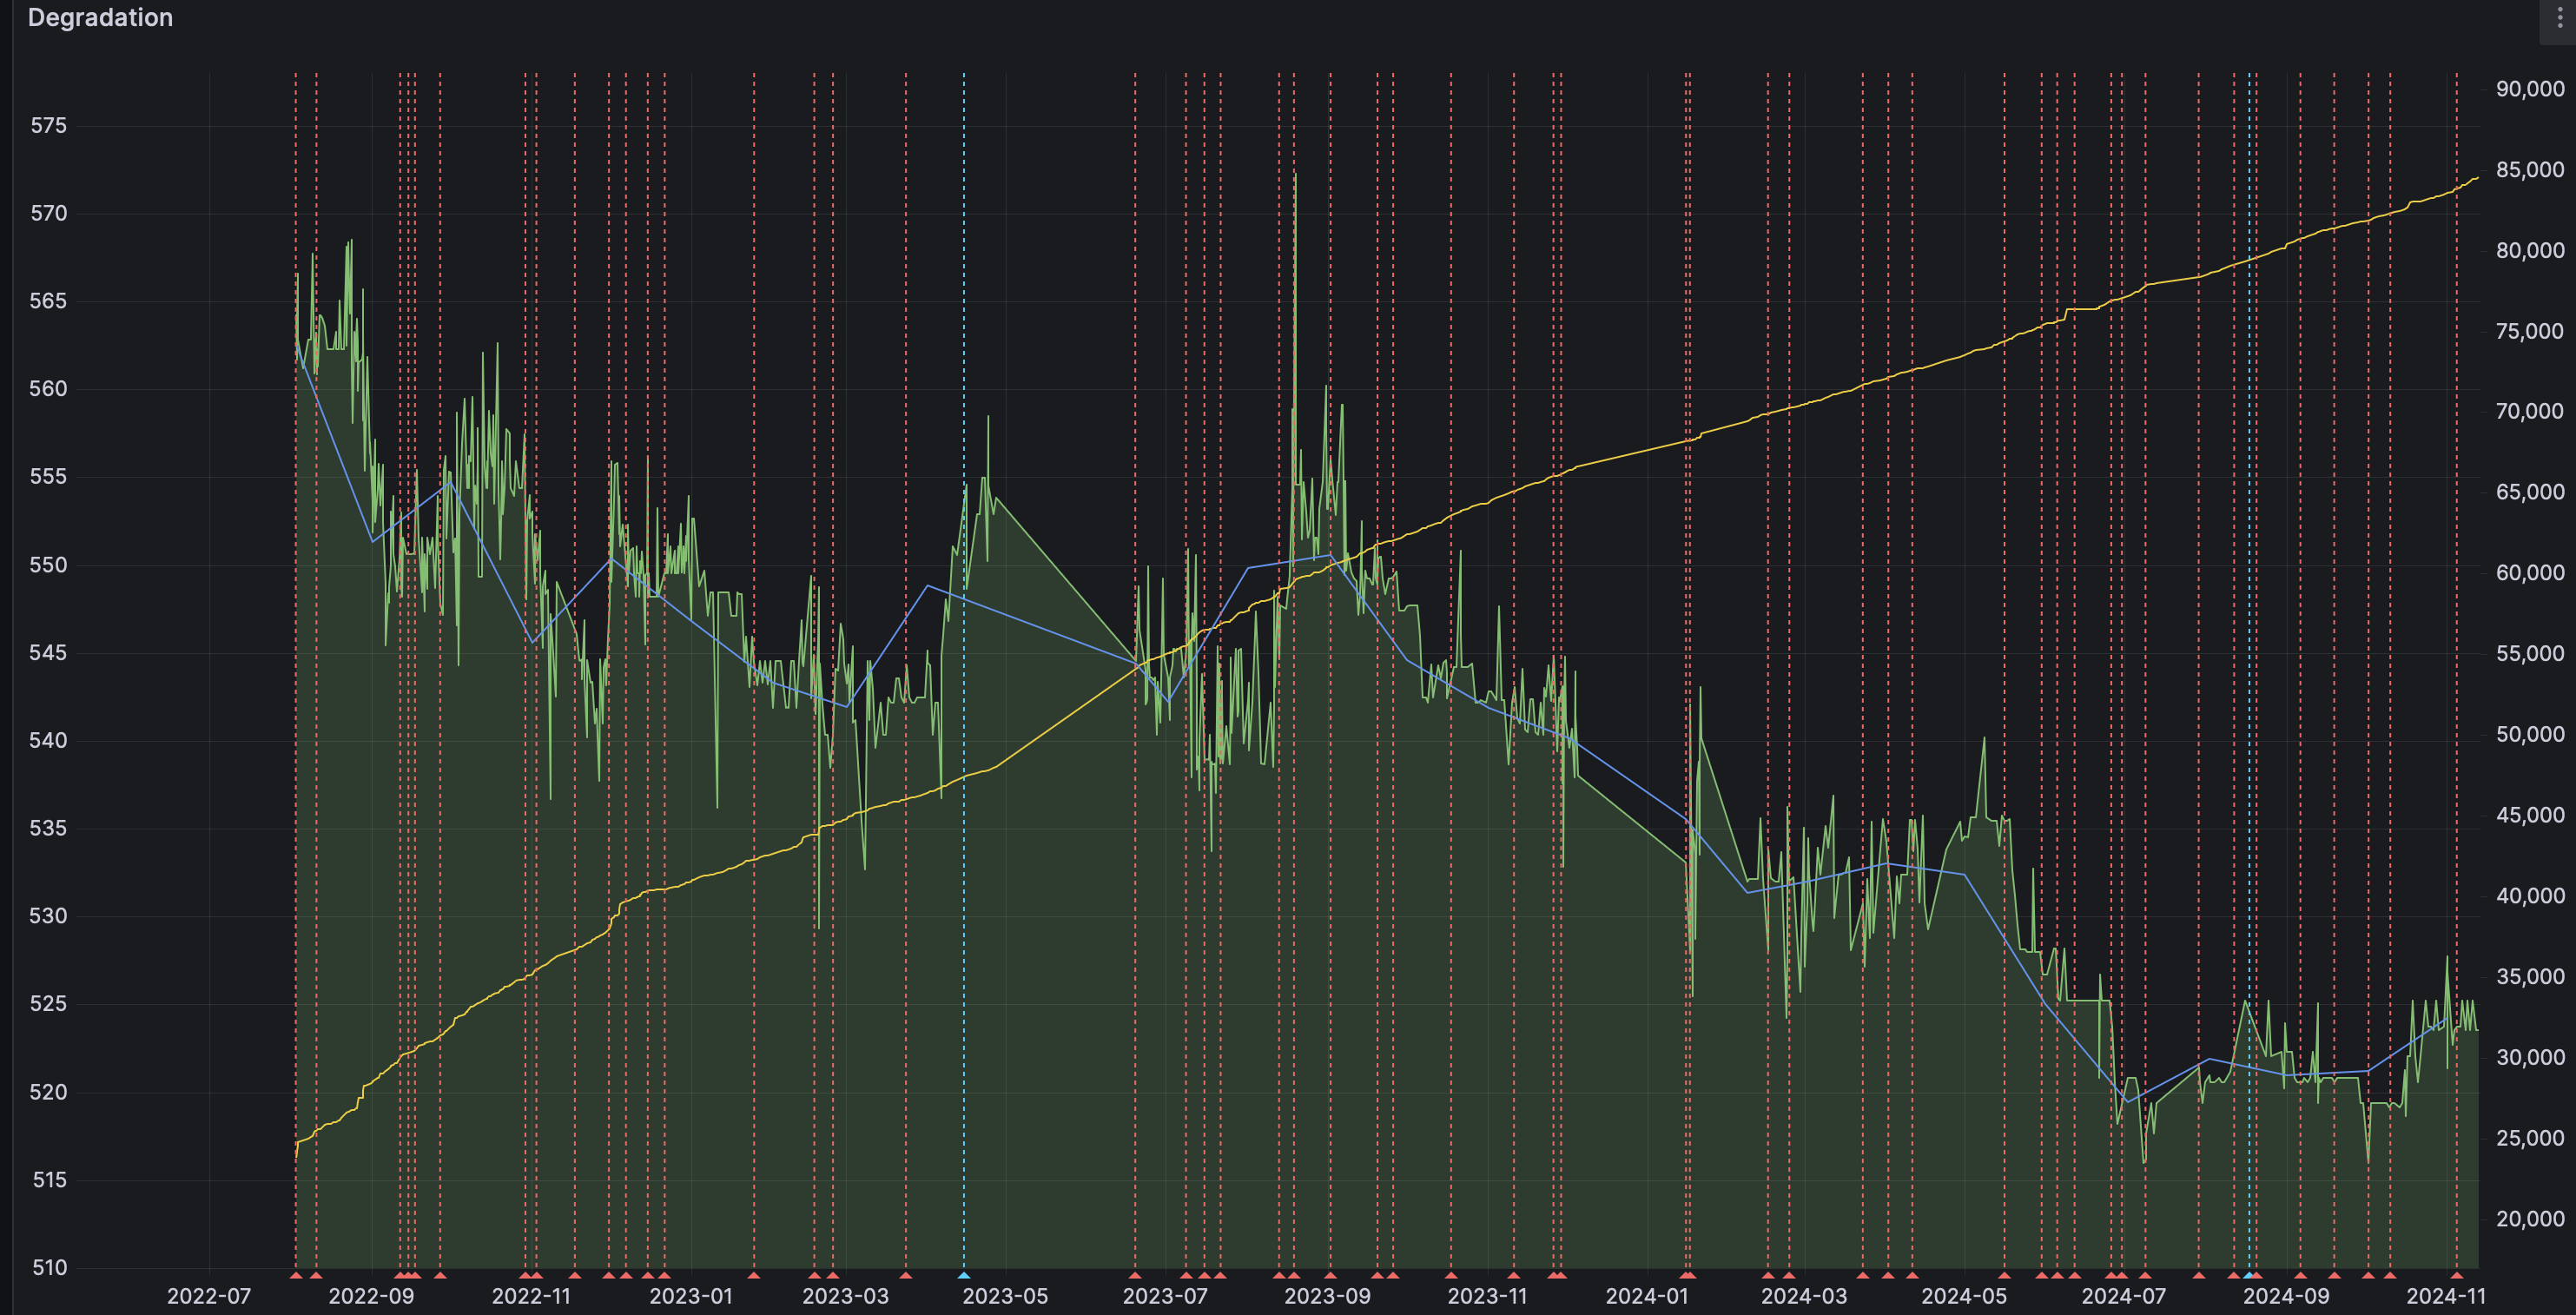
Task: Click the 560 left axis value
Action: click(48, 389)
